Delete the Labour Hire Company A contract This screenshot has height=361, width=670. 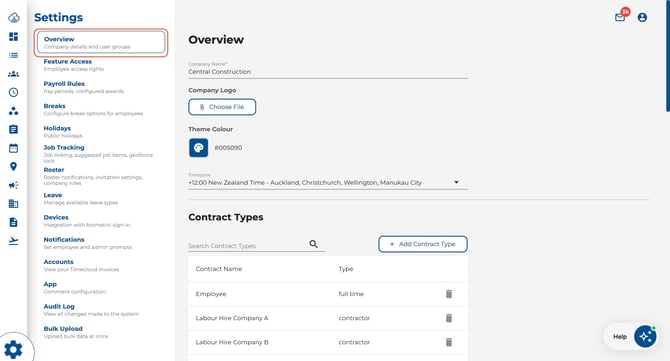click(x=449, y=318)
